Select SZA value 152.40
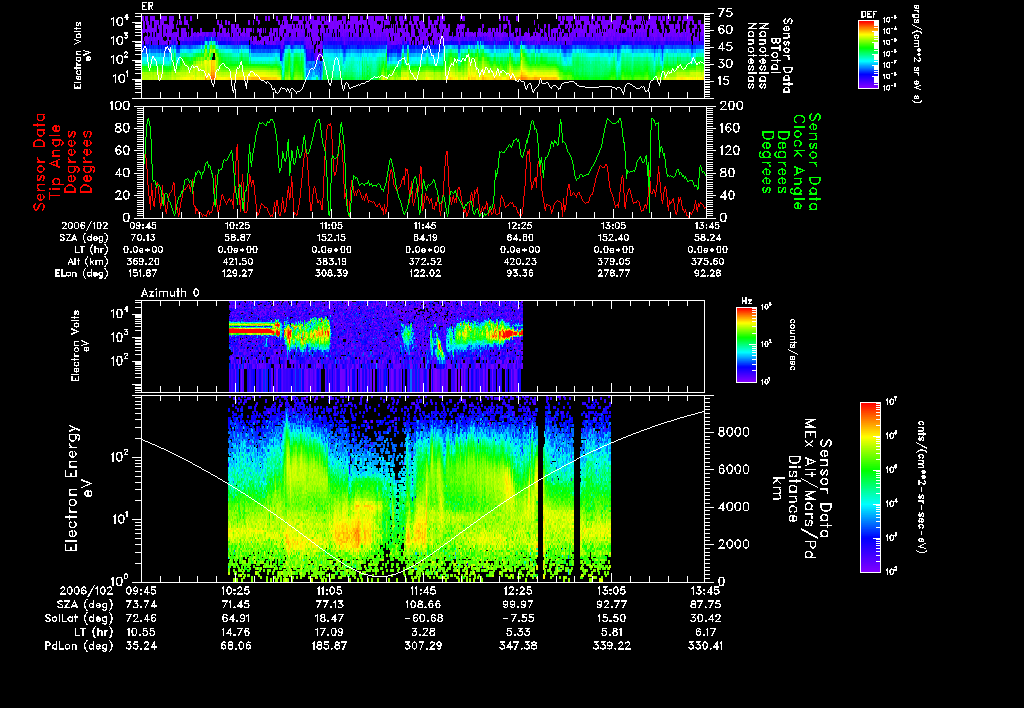 (613, 238)
